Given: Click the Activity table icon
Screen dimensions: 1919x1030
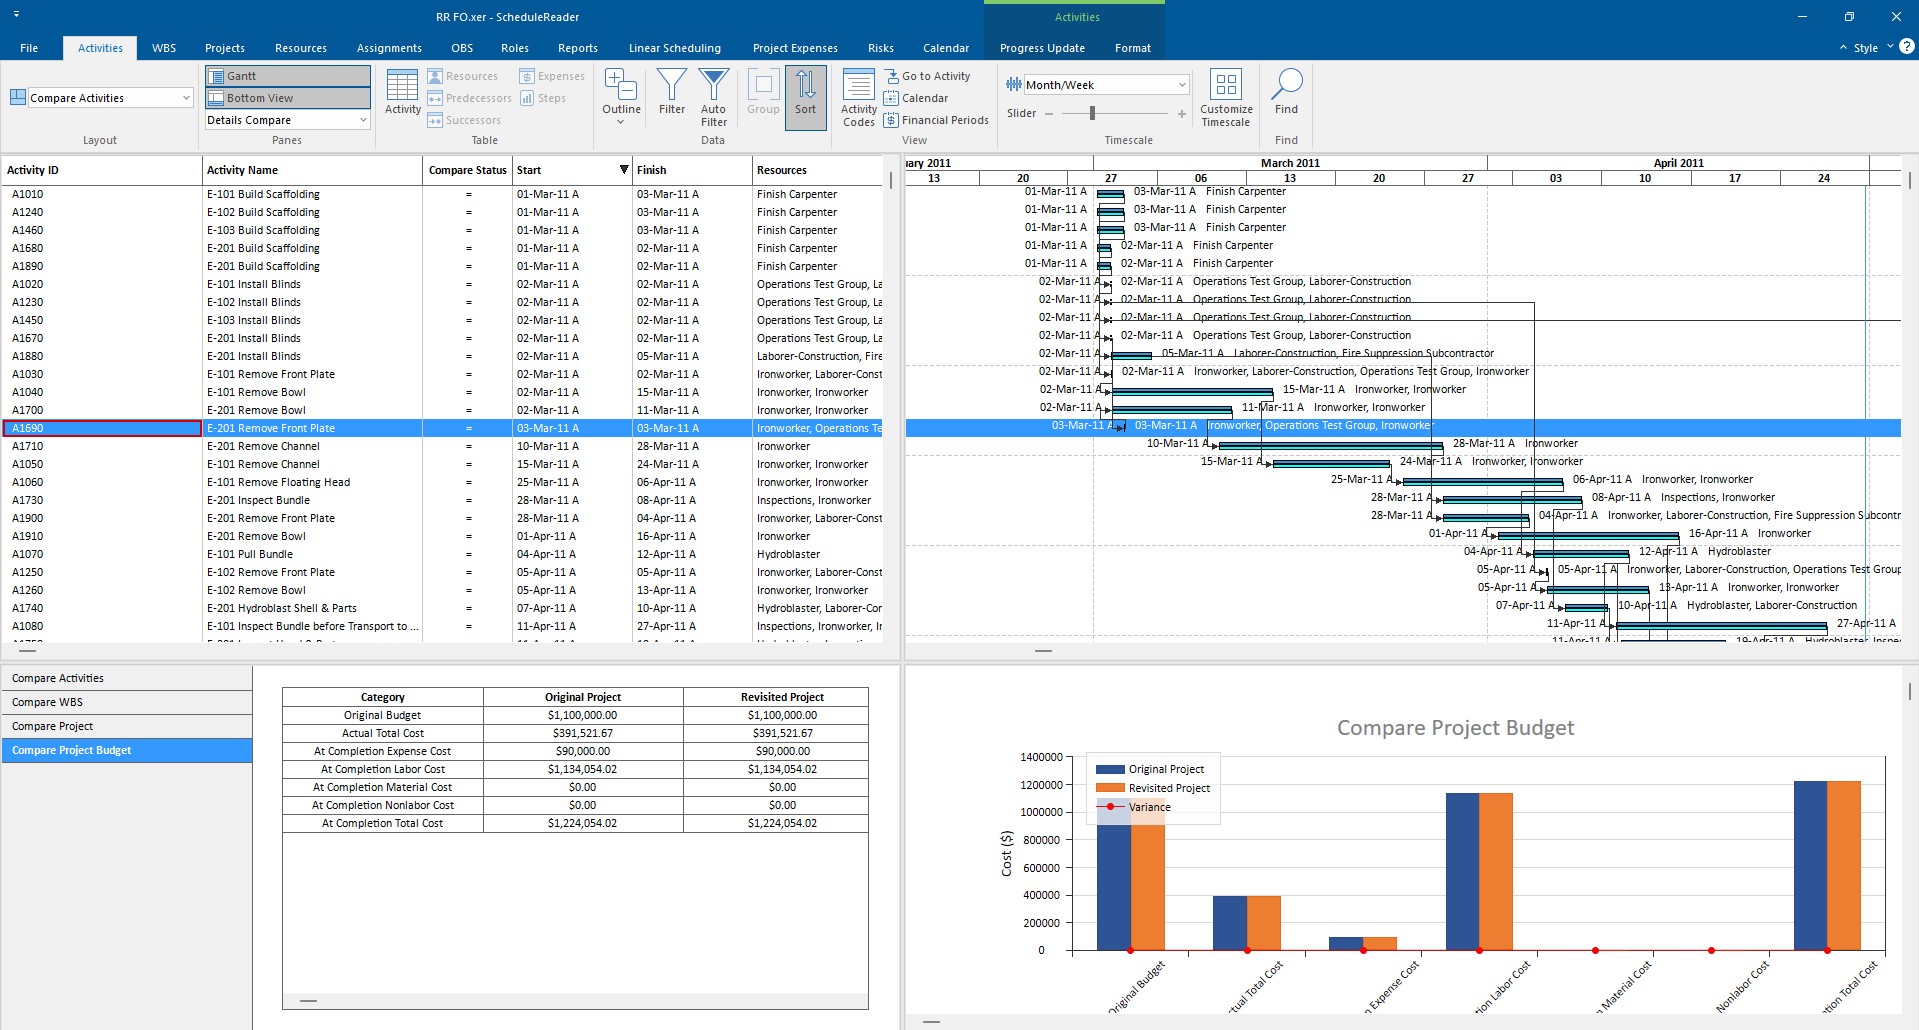Looking at the screenshot, I should click(x=403, y=93).
